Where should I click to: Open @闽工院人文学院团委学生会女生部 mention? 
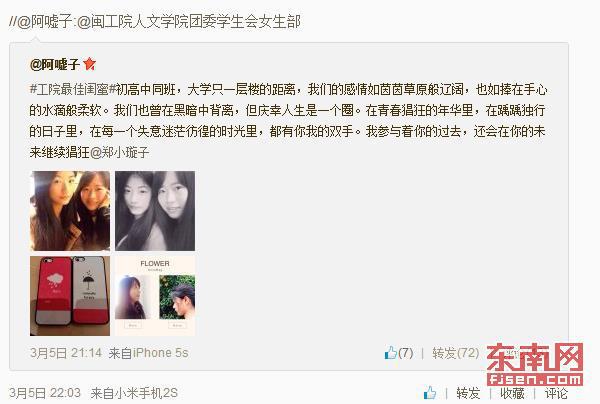(189, 22)
